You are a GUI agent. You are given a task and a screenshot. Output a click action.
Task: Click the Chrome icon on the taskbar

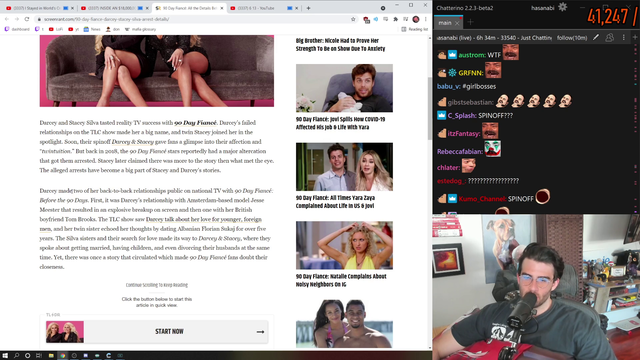(x=62, y=356)
